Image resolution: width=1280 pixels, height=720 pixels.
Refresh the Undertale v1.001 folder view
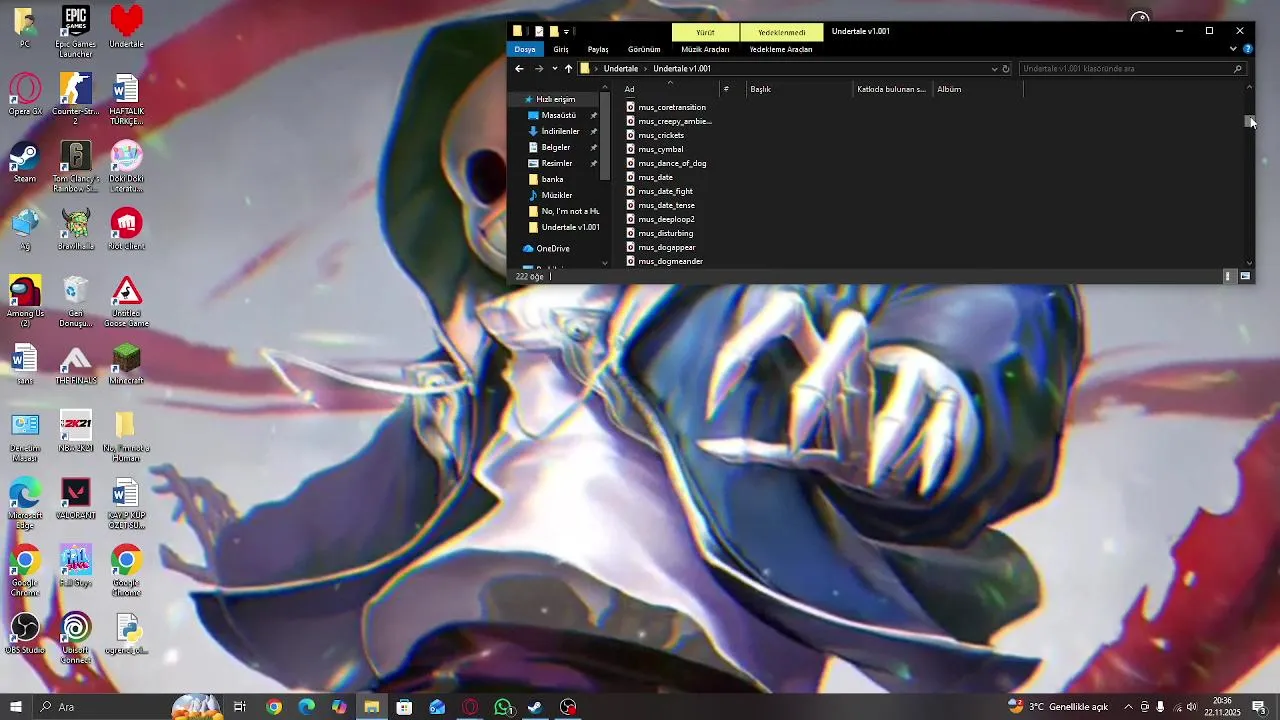[x=1006, y=69]
